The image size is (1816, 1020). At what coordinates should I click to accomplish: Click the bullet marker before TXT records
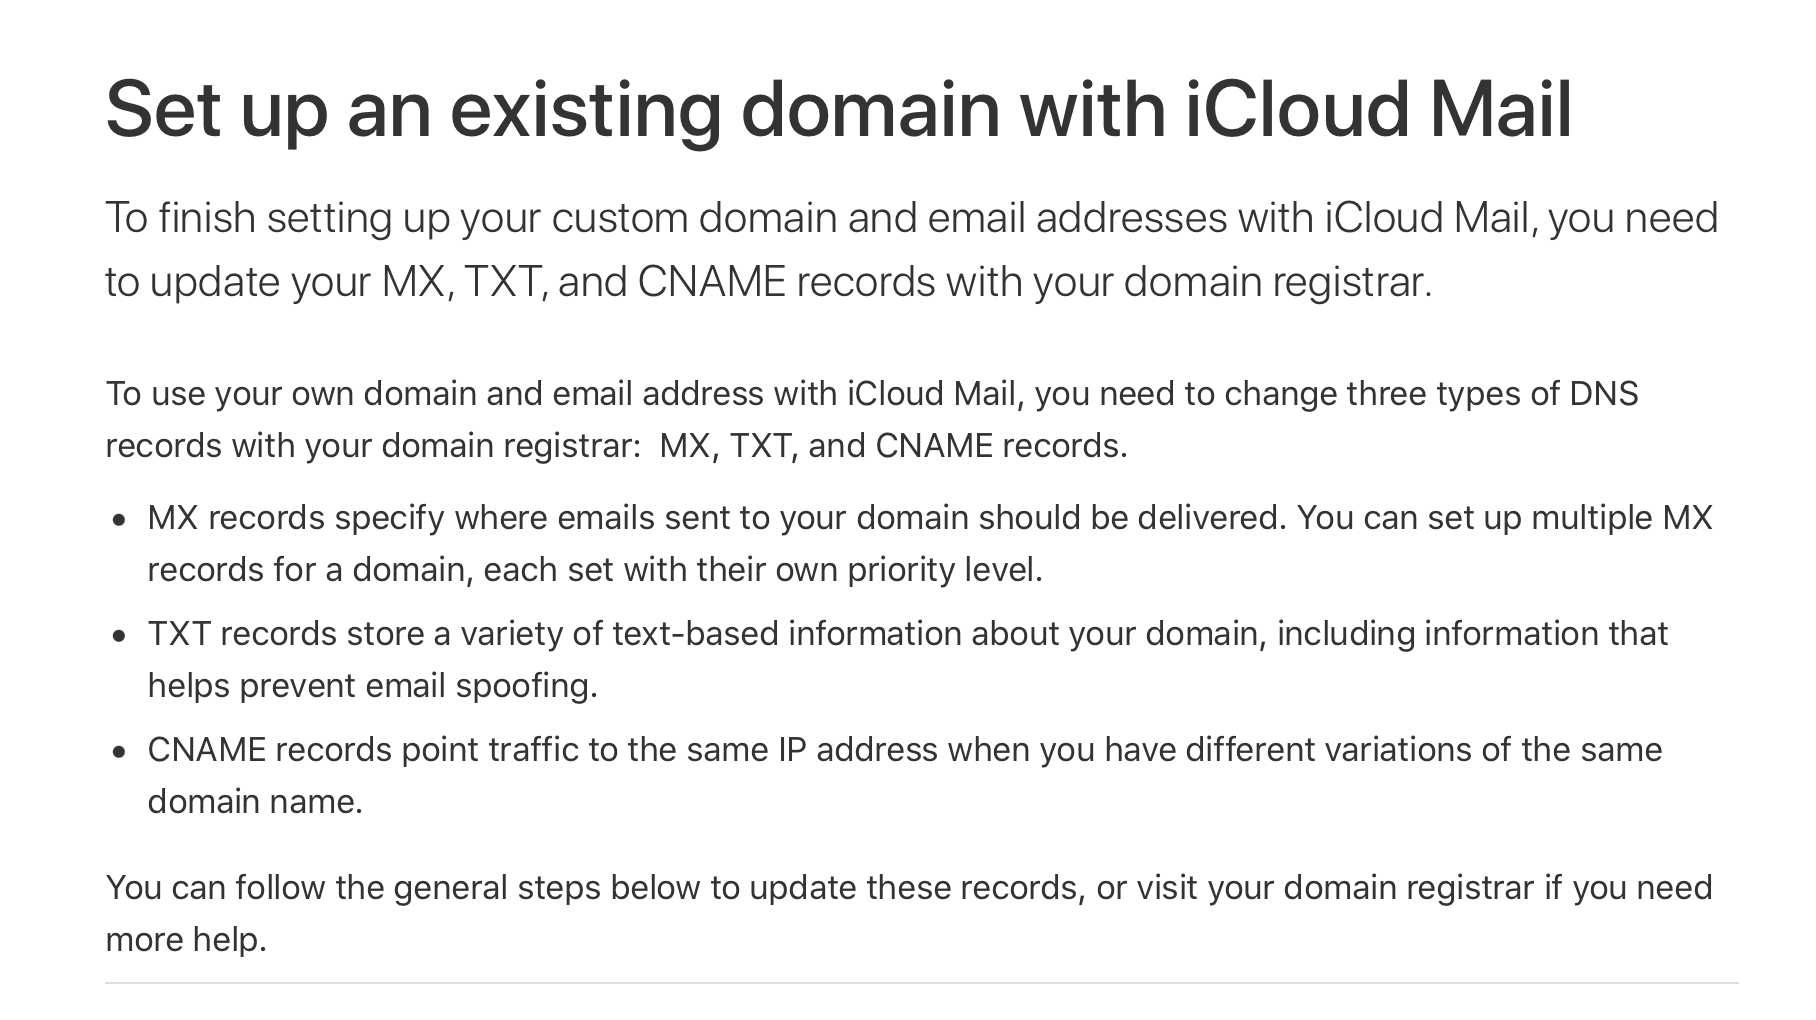pyautogui.click(x=120, y=636)
